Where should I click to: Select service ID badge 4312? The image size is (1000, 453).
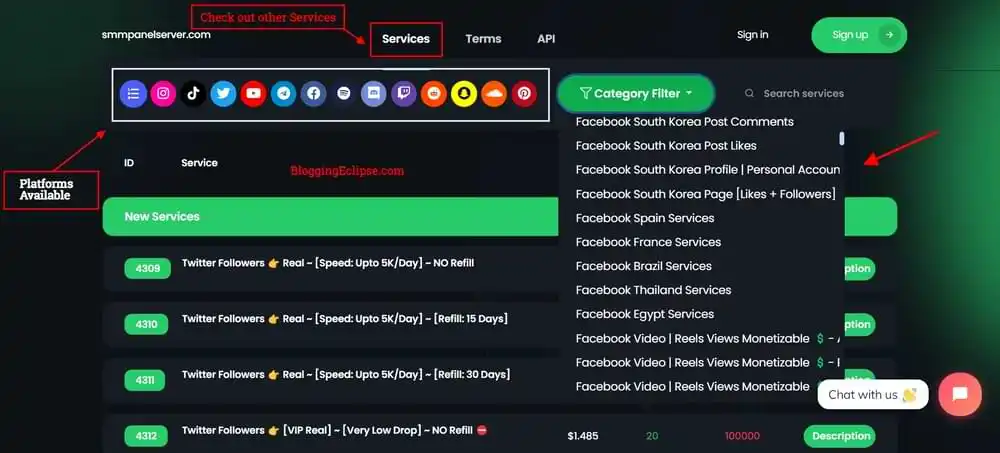(146, 436)
